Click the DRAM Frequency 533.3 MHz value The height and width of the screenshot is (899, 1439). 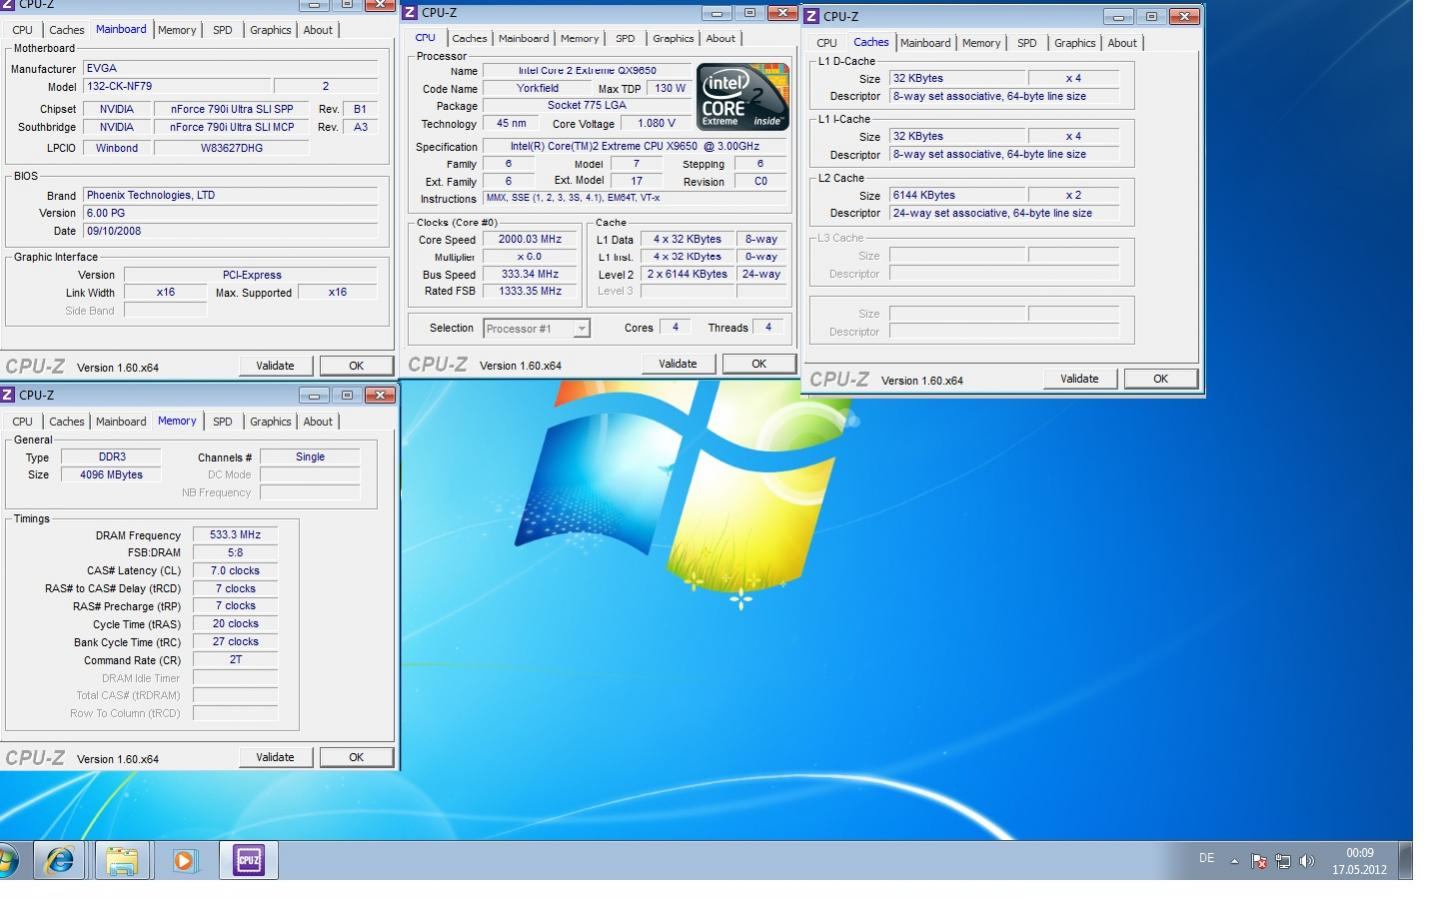(x=235, y=535)
